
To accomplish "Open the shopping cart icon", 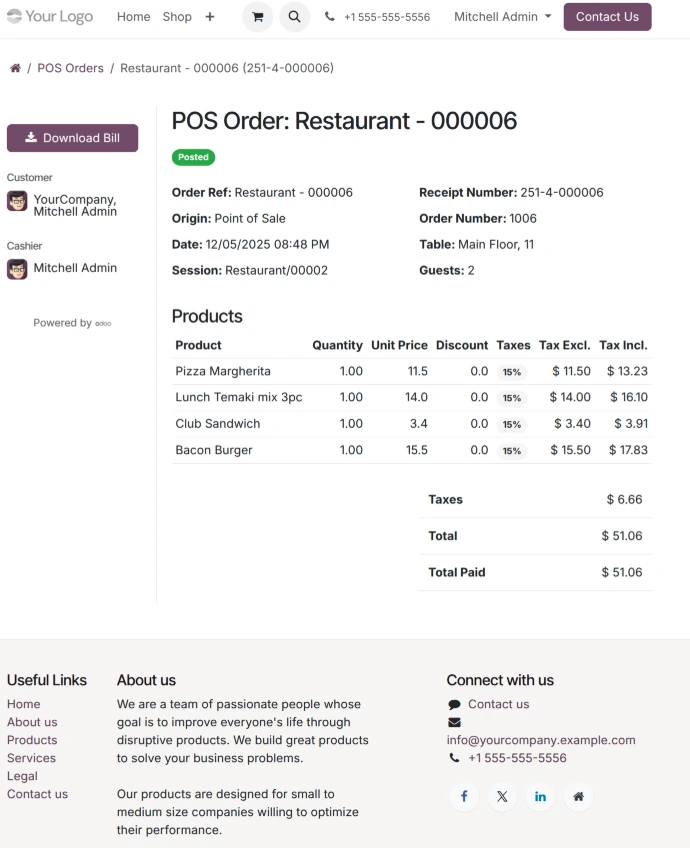I will point(257,17).
